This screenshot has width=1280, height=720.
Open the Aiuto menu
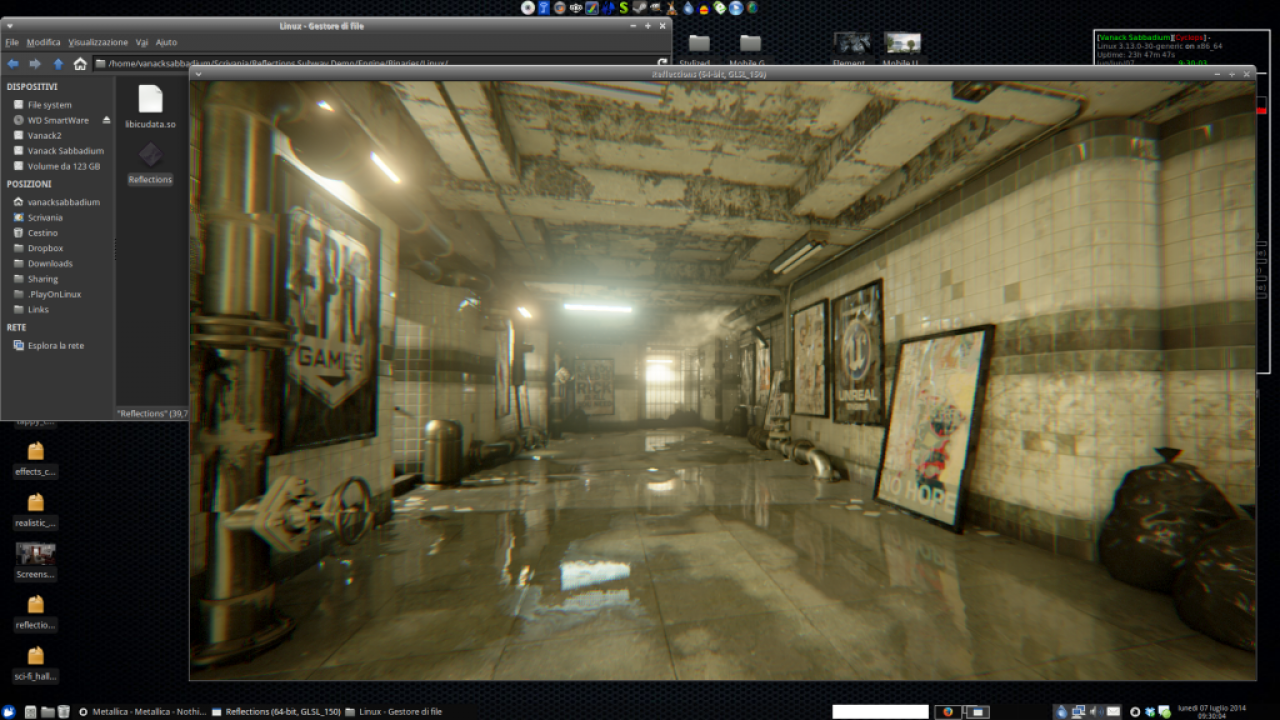(166, 42)
